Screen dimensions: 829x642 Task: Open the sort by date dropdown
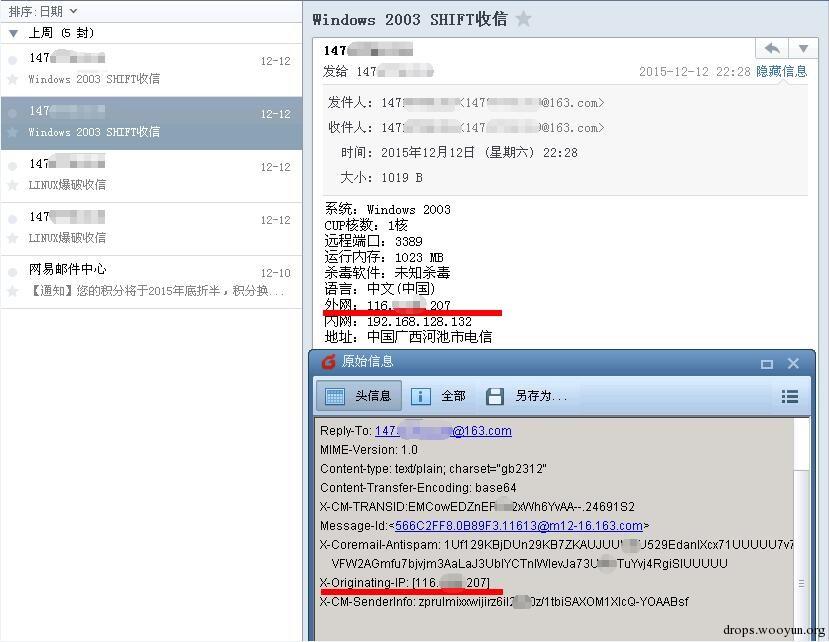tap(43, 11)
